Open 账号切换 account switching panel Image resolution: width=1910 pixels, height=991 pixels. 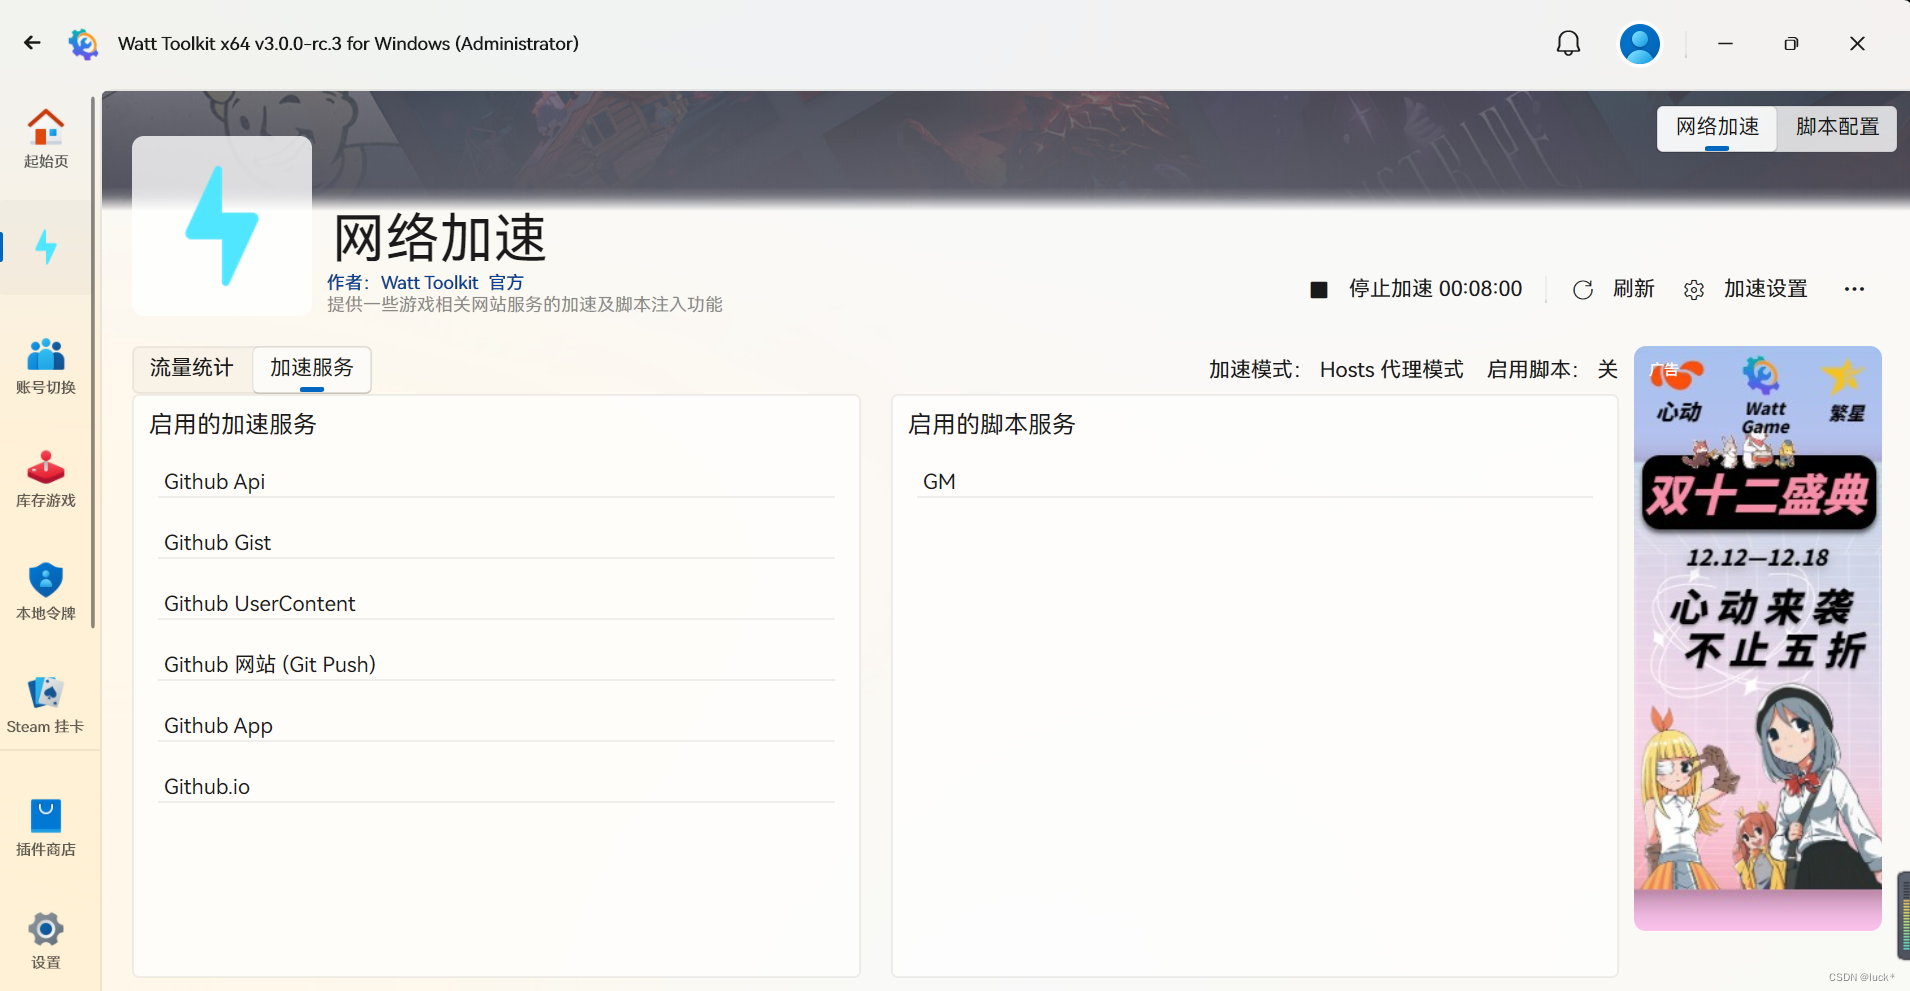(45, 365)
